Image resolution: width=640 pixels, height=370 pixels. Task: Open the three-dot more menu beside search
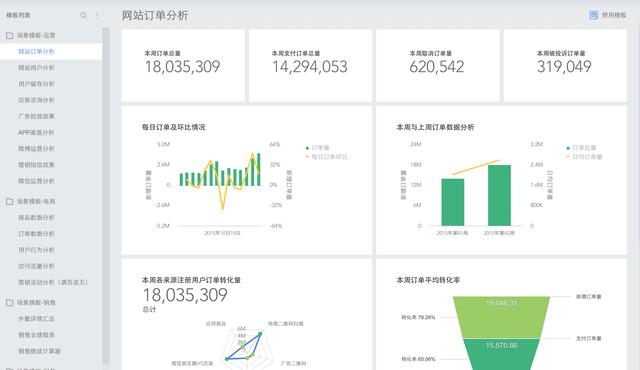coord(97,15)
